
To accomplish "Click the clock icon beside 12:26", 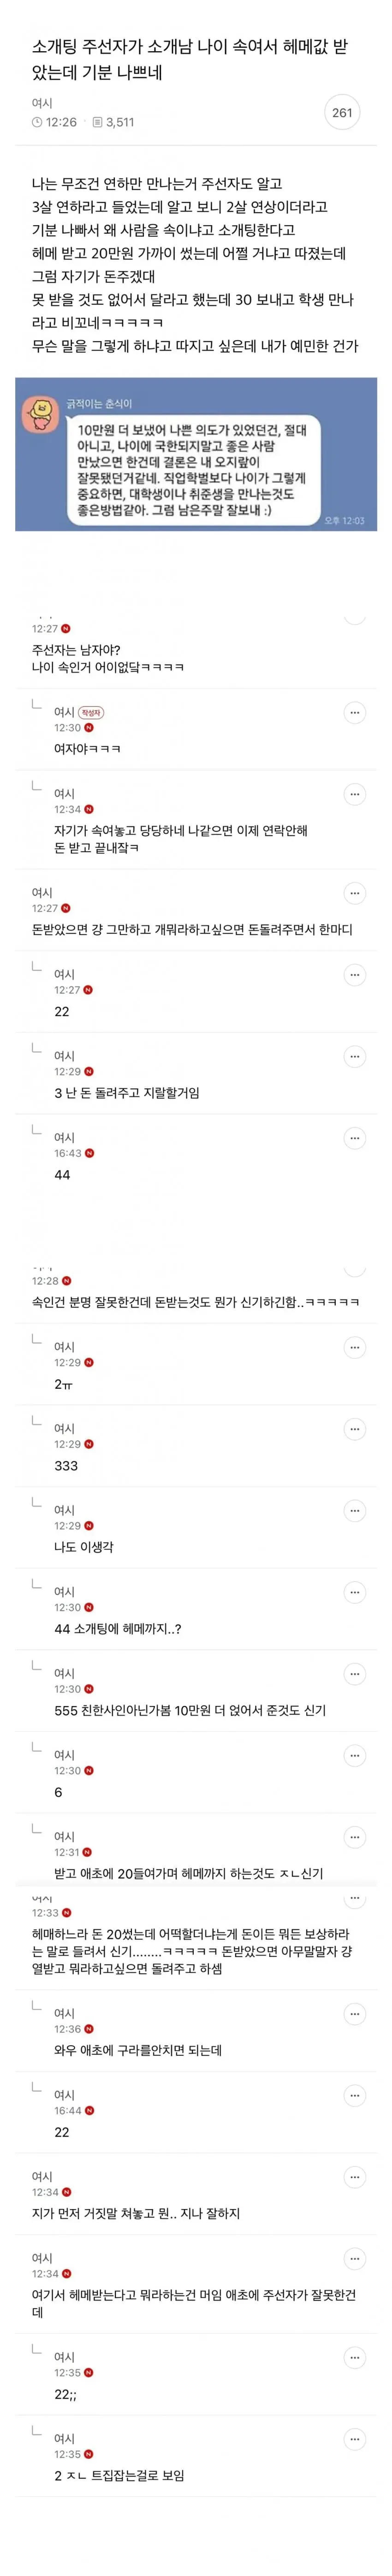I will [x=36, y=122].
